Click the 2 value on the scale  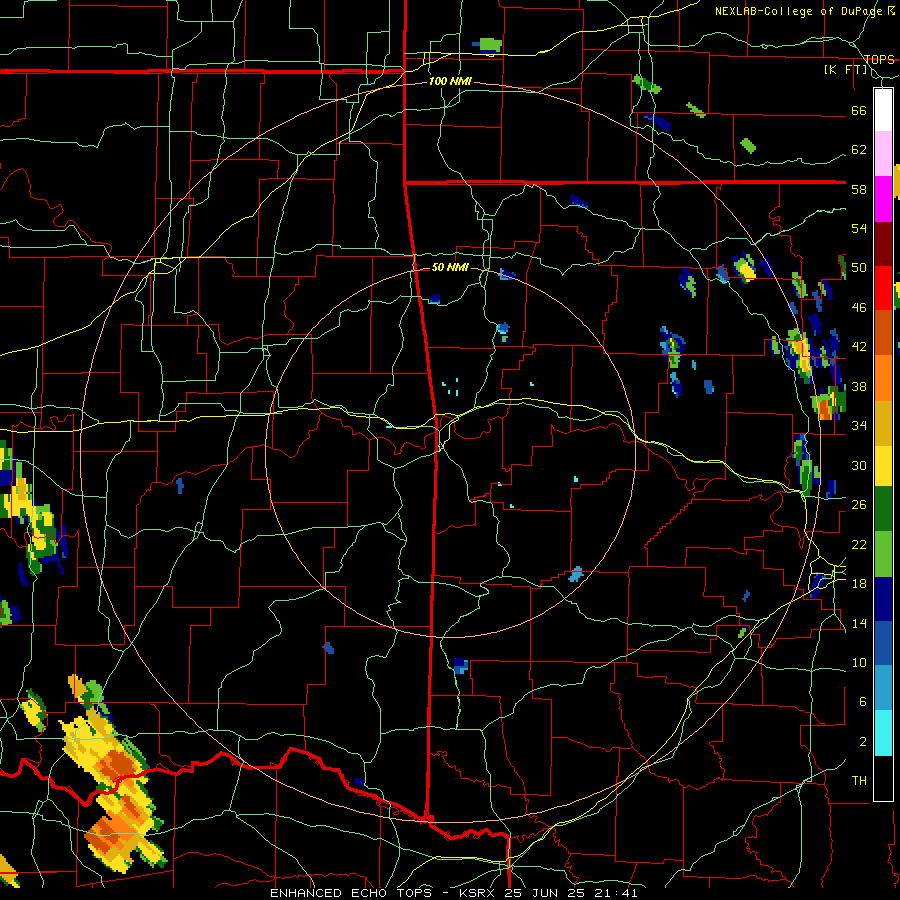tap(863, 741)
